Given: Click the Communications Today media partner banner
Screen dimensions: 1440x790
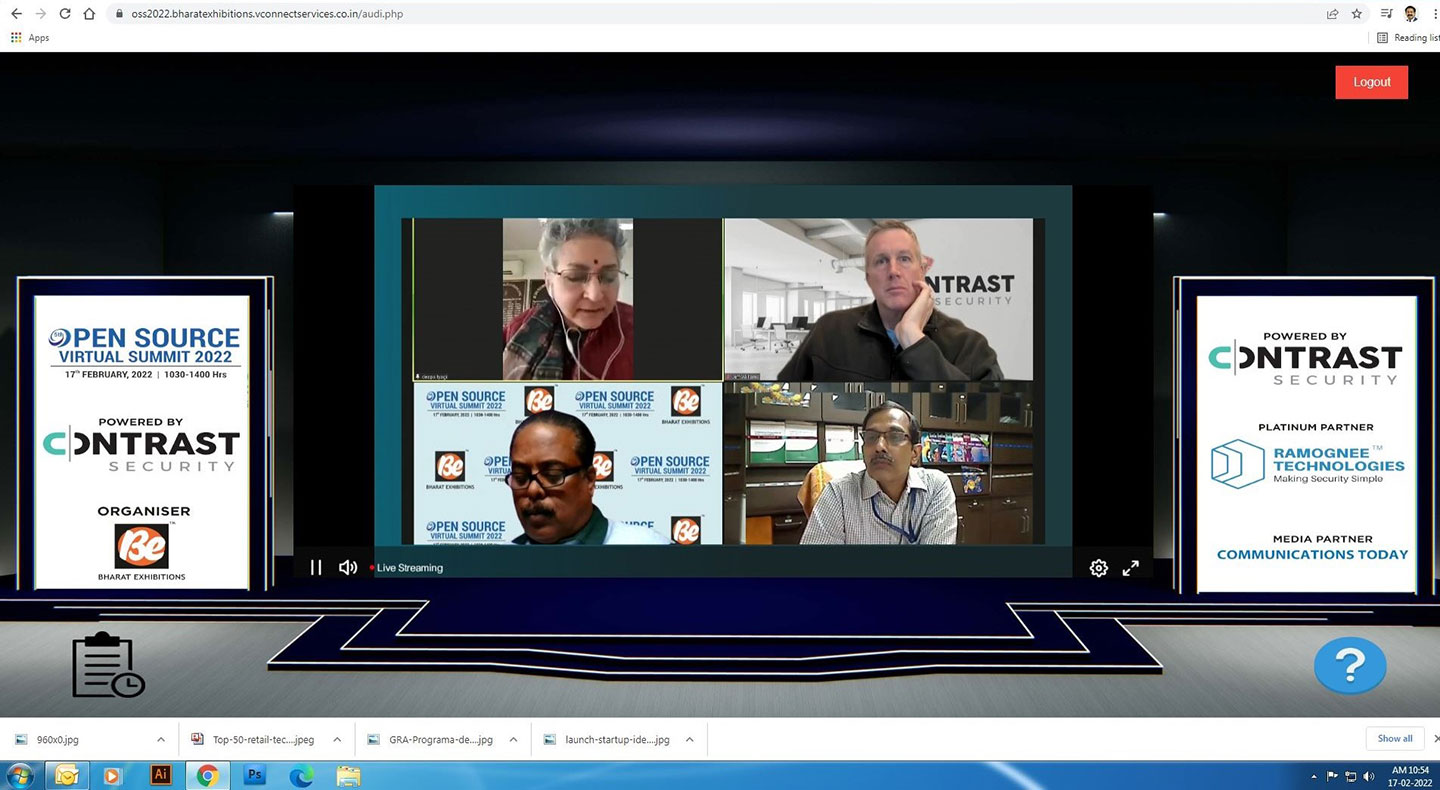Looking at the screenshot, I should coord(1312,554).
